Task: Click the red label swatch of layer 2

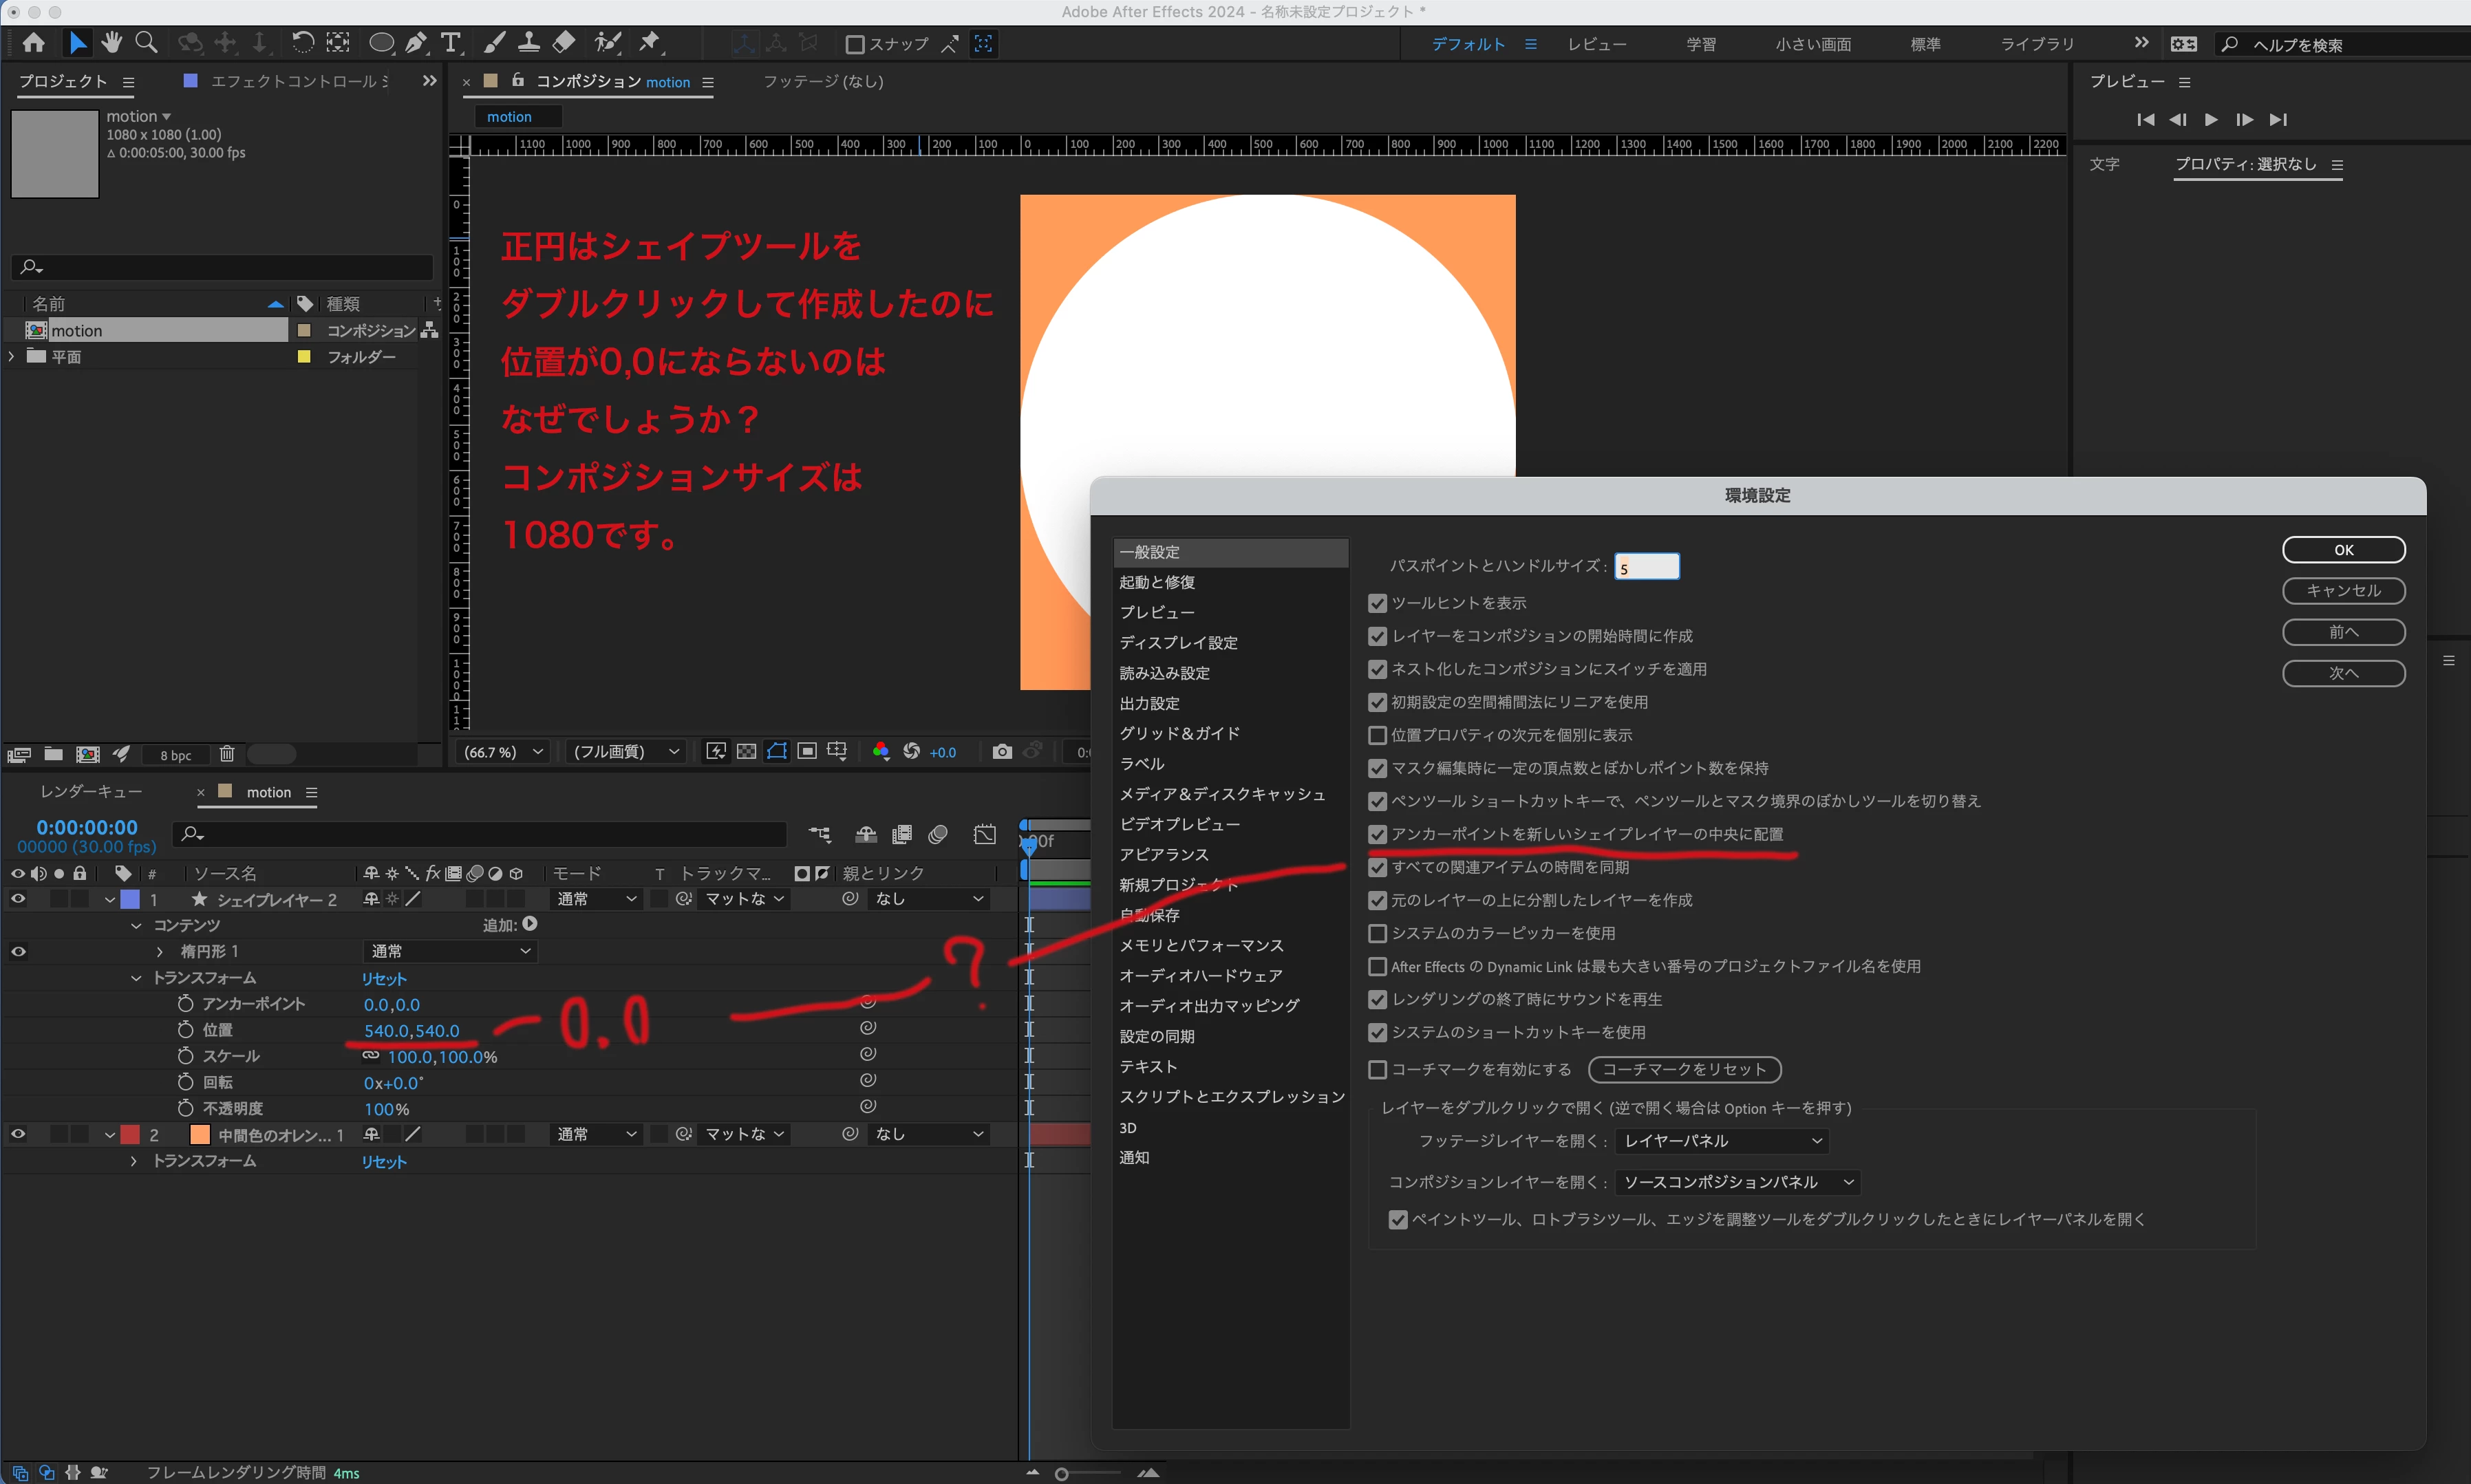Action: coord(130,1134)
